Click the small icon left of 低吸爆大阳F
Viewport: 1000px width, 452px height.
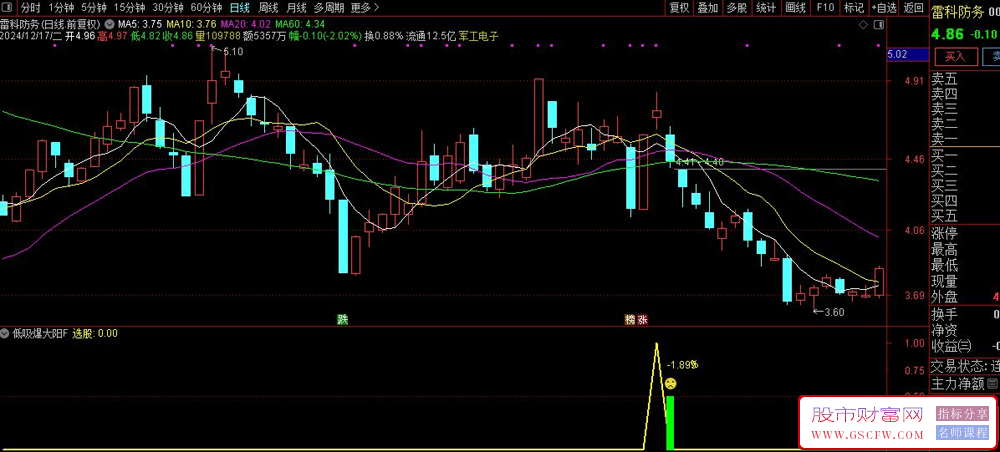5,333
